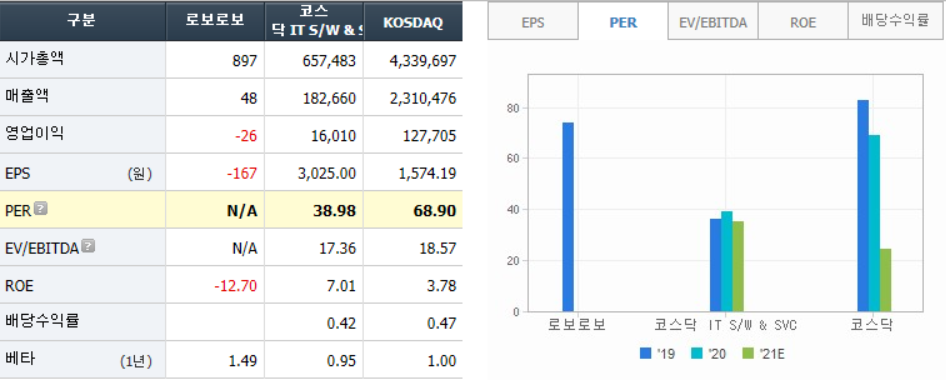This screenshot has height=380, width=946.
Task: Select the 시가총액 row label
Action: point(34,59)
